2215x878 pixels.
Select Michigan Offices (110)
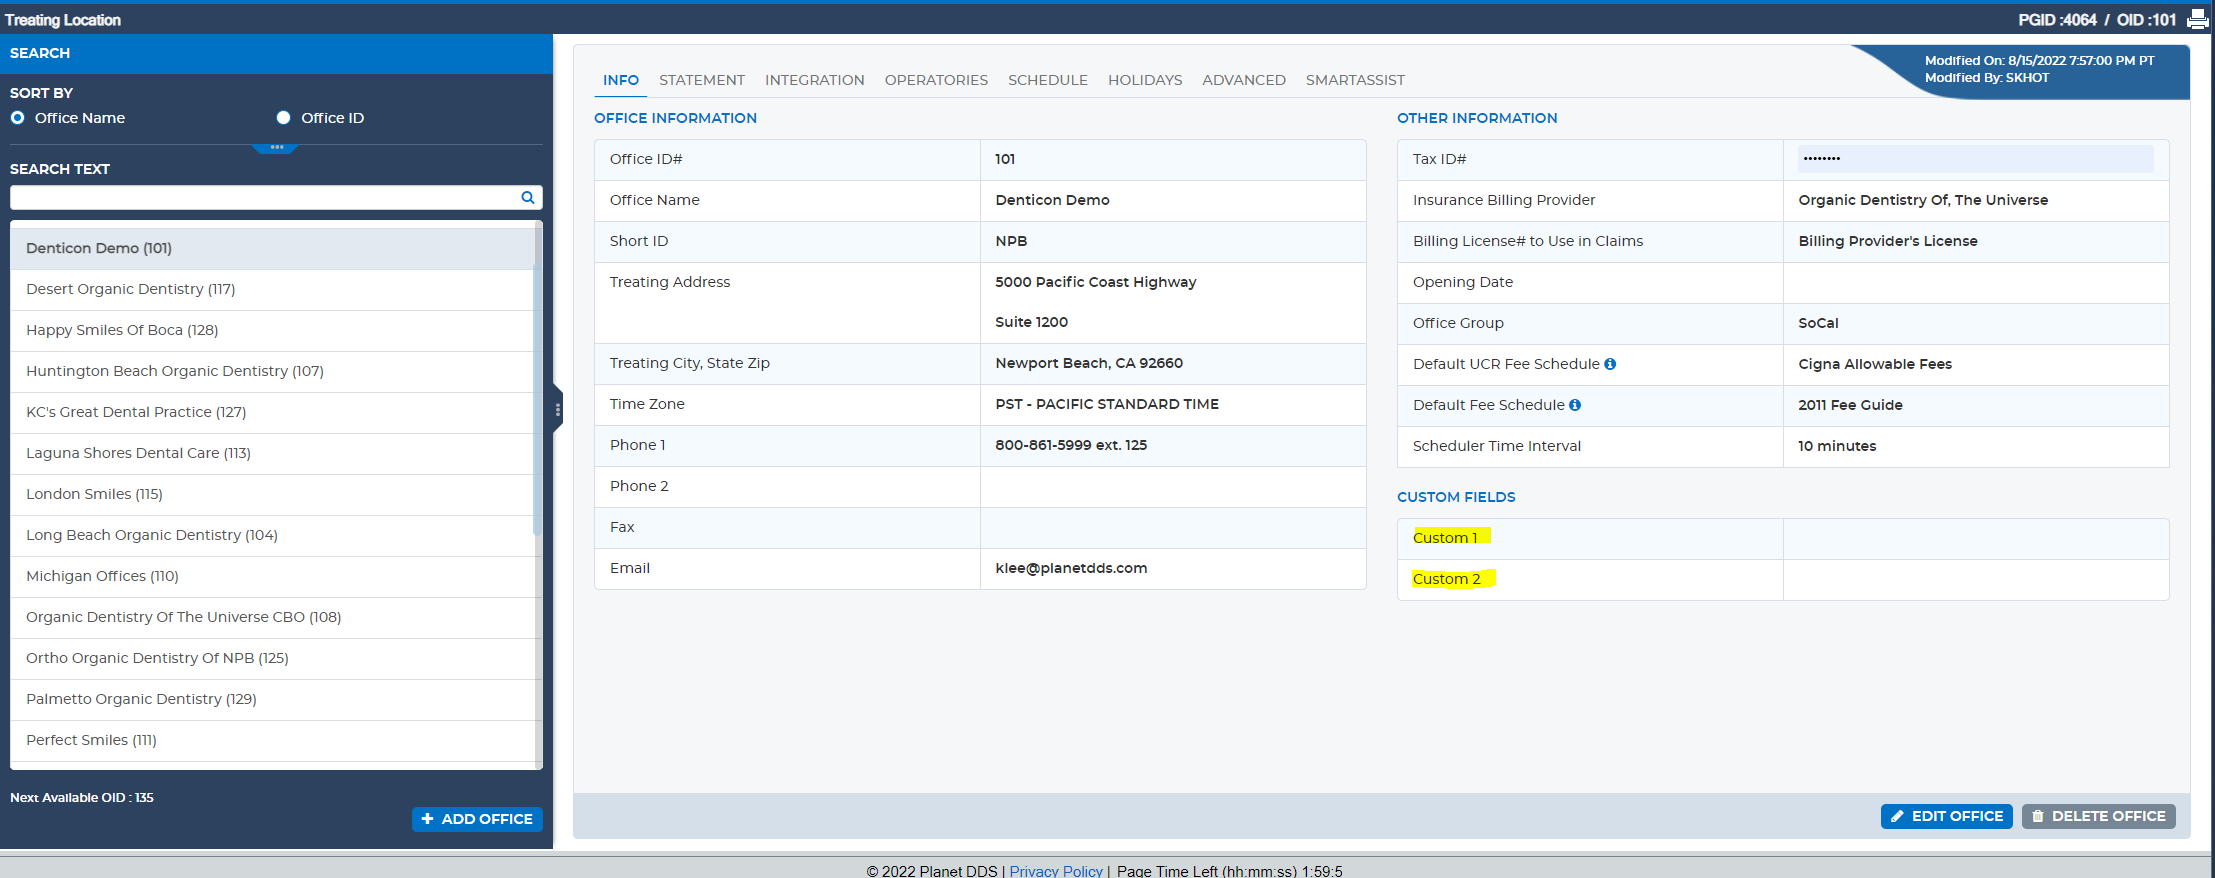272,576
